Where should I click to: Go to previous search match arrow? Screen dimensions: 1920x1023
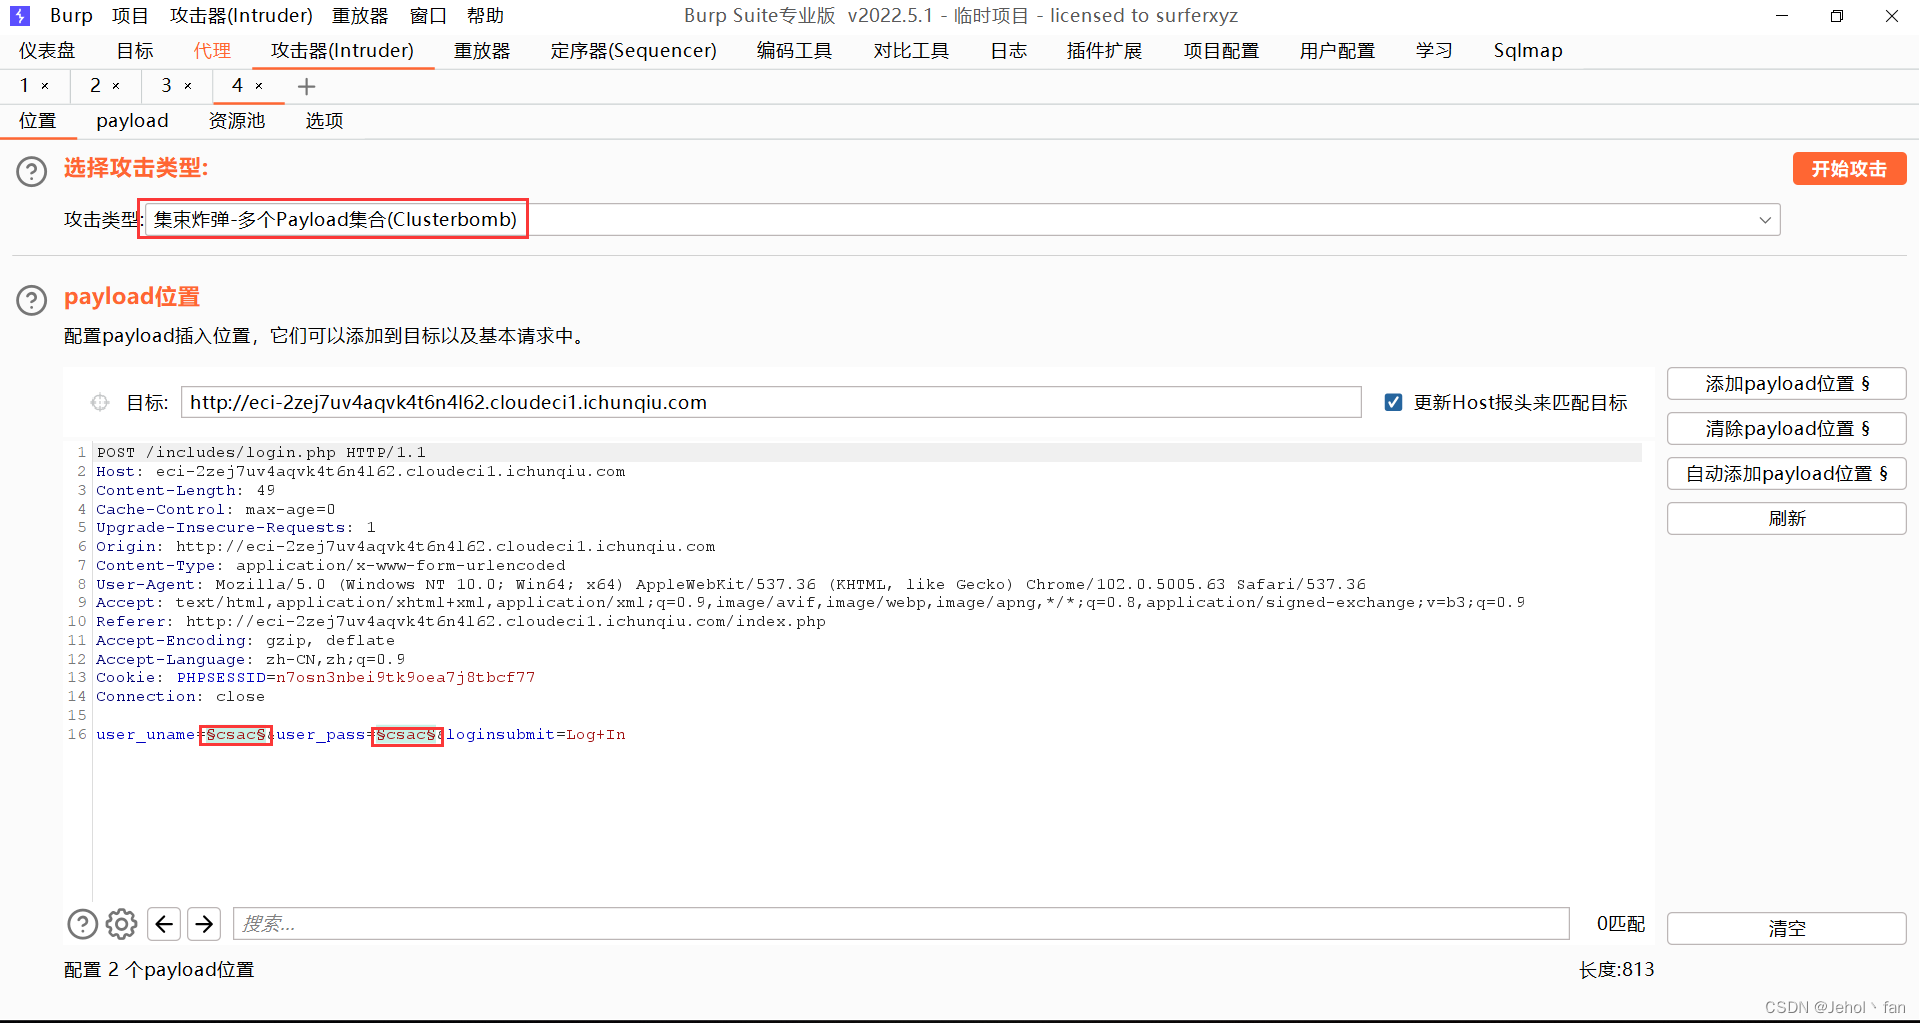(164, 923)
